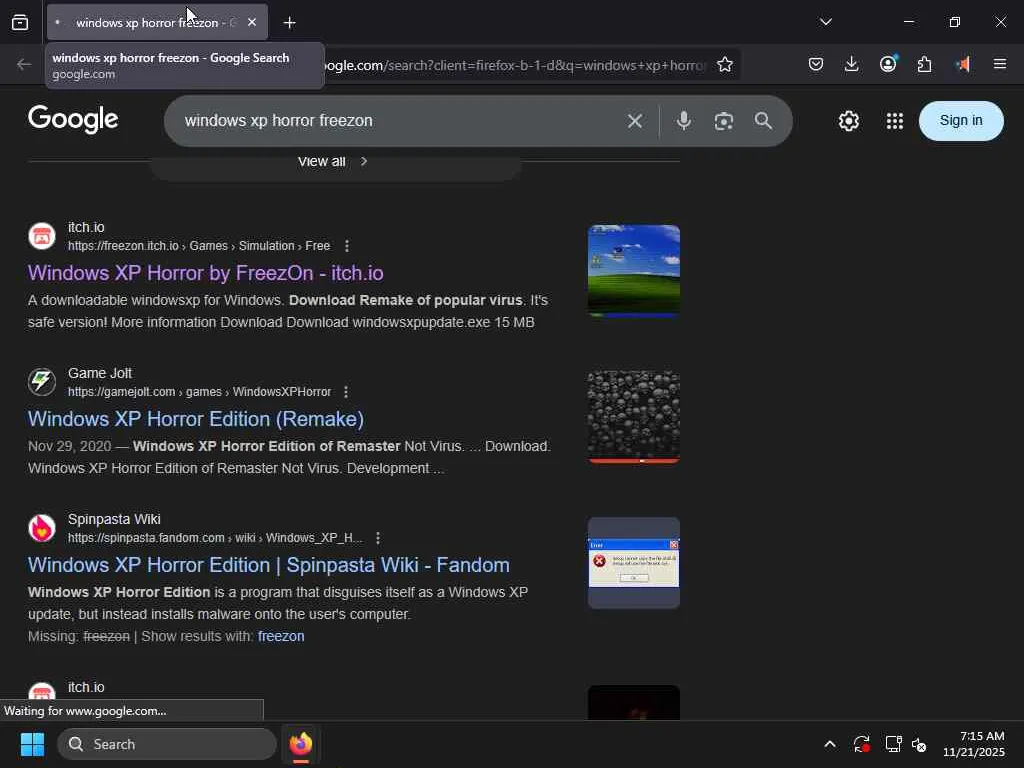Open the Extensions puzzle icon
This screenshot has height=768, width=1024.
[925, 64]
